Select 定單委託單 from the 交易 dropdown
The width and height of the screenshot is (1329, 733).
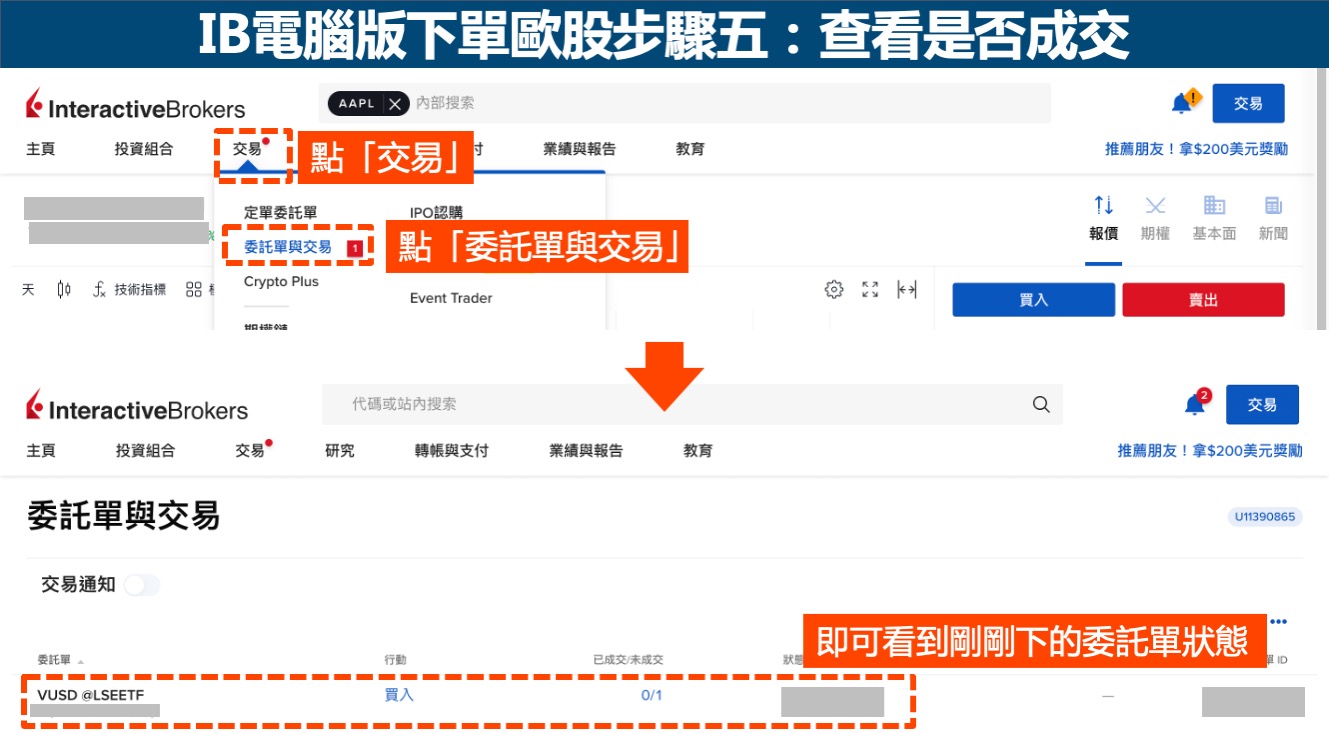280,212
